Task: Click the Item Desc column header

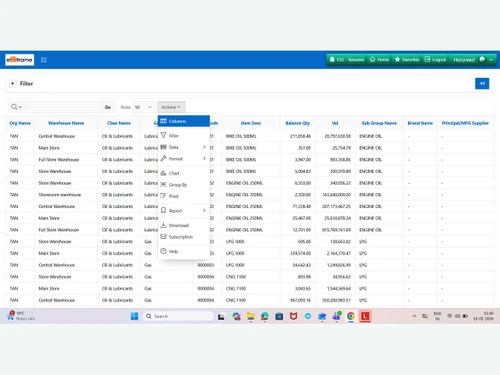Action: tap(251, 123)
